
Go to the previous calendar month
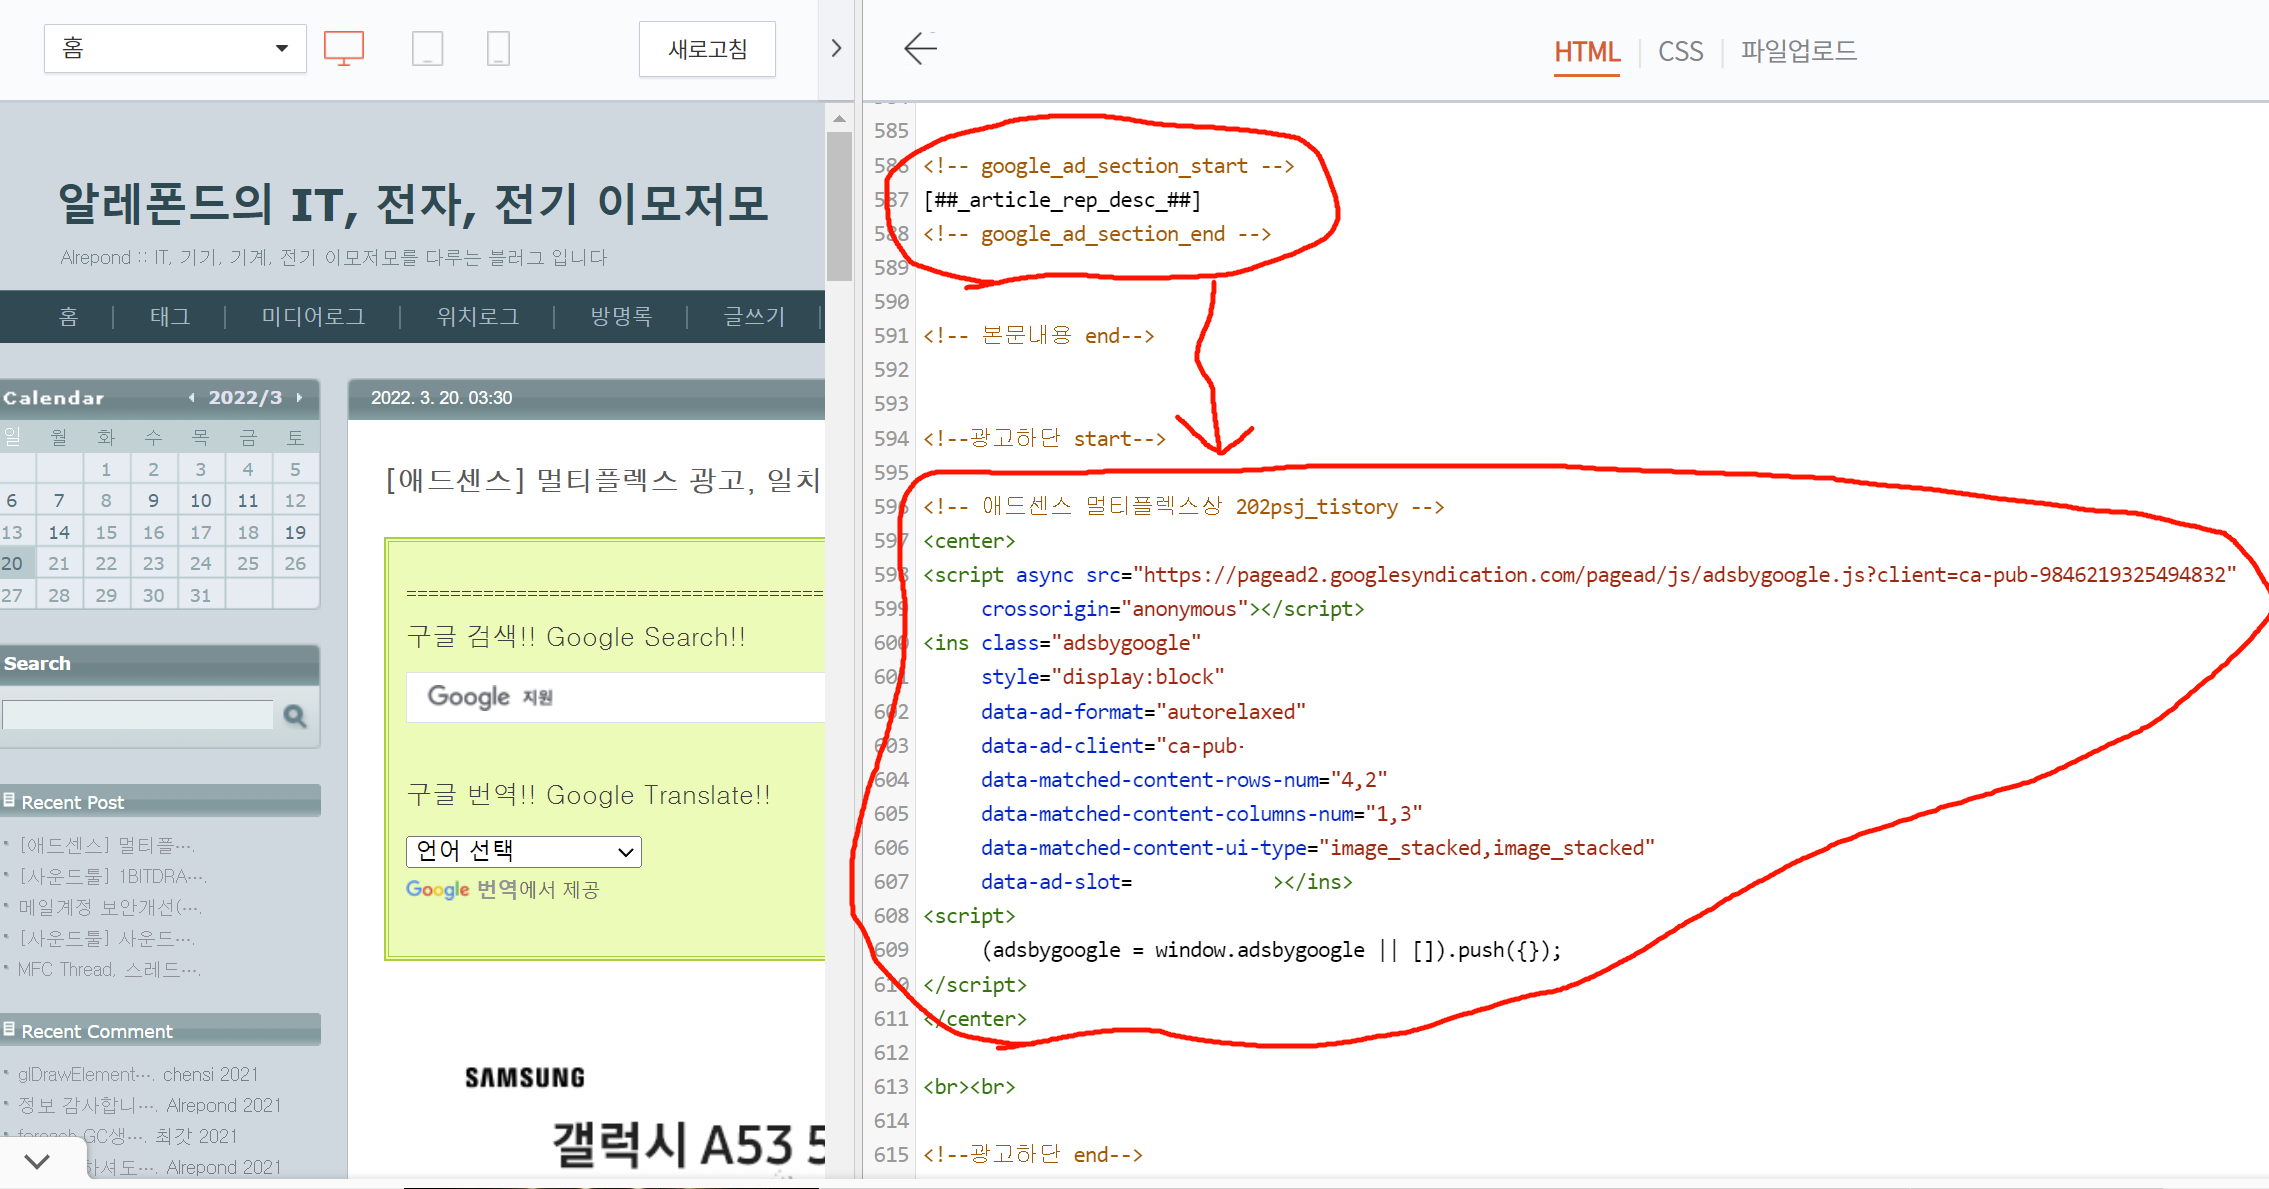191,398
